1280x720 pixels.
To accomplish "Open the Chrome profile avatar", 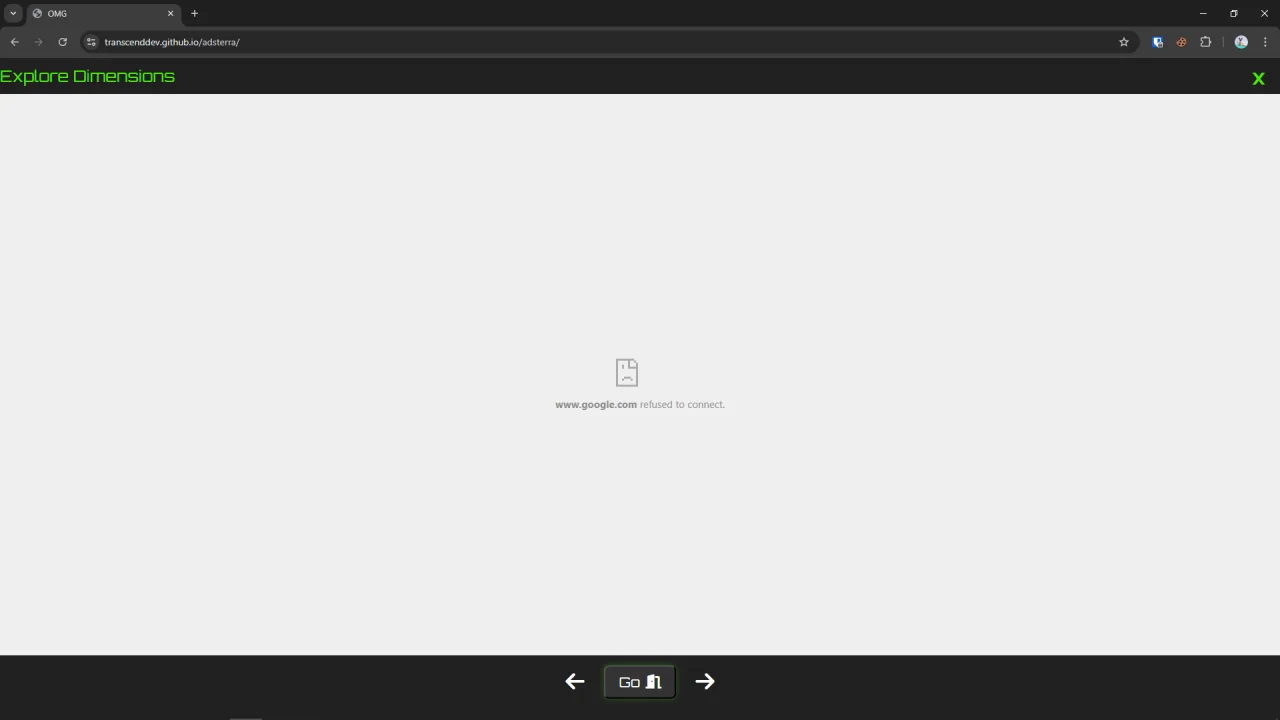I will coord(1241,42).
